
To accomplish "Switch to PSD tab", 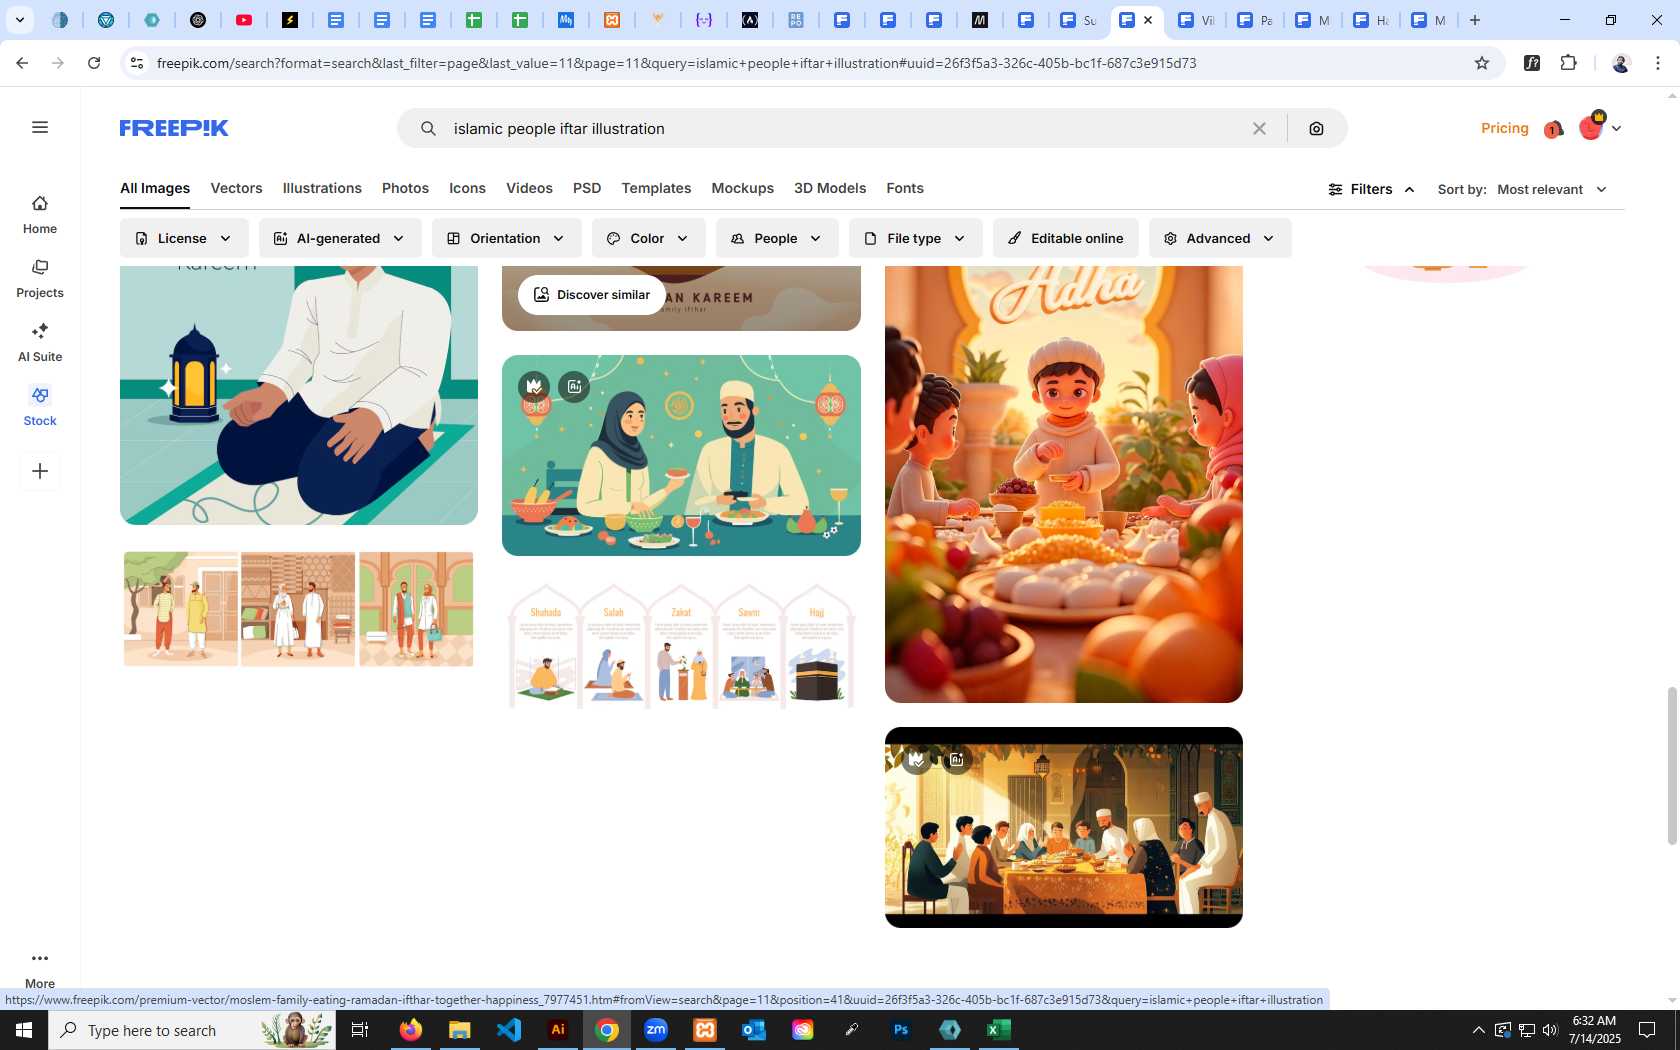I will pyautogui.click(x=587, y=188).
